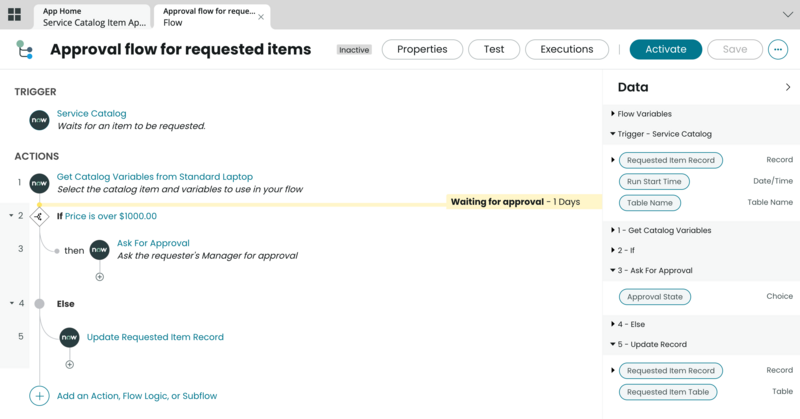Collapse step 4 Else branch
The height and width of the screenshot is (419, 800).
pyautogui.click(x=11, y=303)
